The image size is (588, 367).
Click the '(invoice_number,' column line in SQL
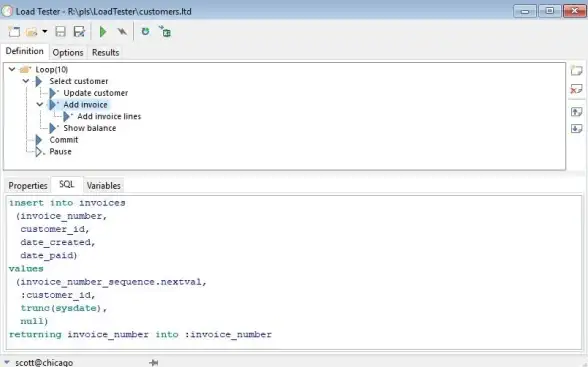tap(61, 216)
